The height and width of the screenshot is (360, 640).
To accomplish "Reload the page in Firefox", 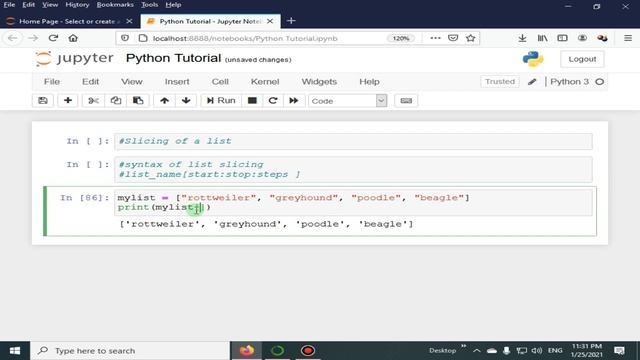I will 53,38.
